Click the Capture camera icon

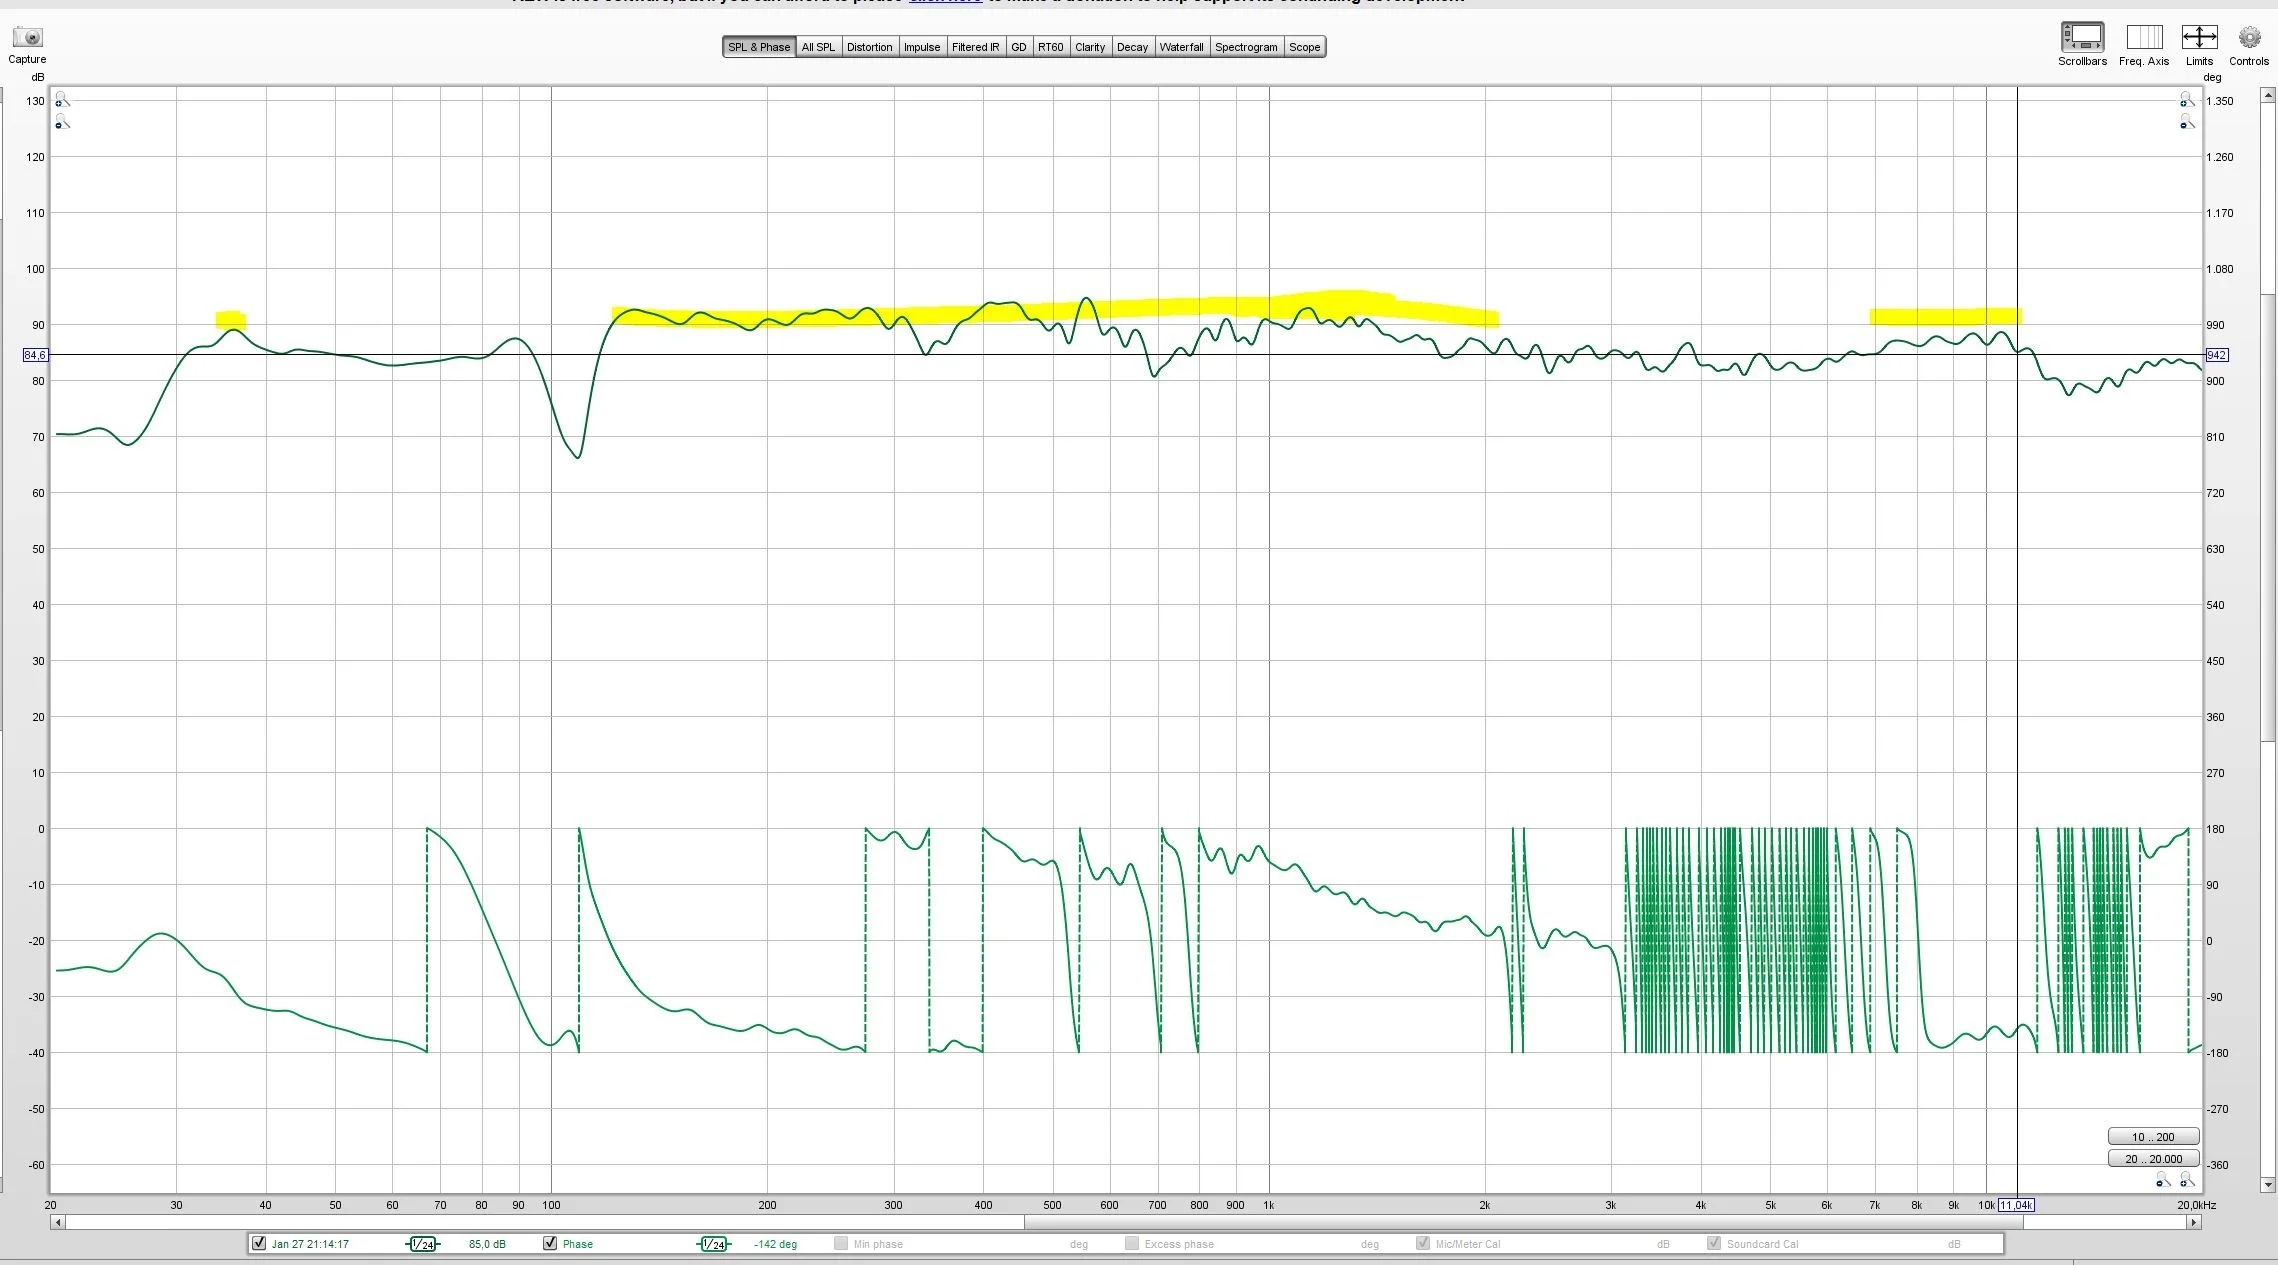pyautogui.click(x=27, y=38)
